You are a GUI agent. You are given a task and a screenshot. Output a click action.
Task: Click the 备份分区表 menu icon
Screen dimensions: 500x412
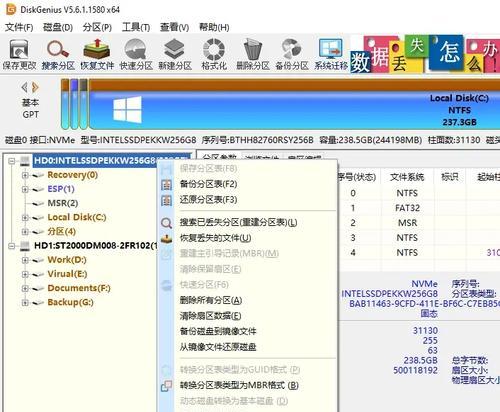point(166,184)
